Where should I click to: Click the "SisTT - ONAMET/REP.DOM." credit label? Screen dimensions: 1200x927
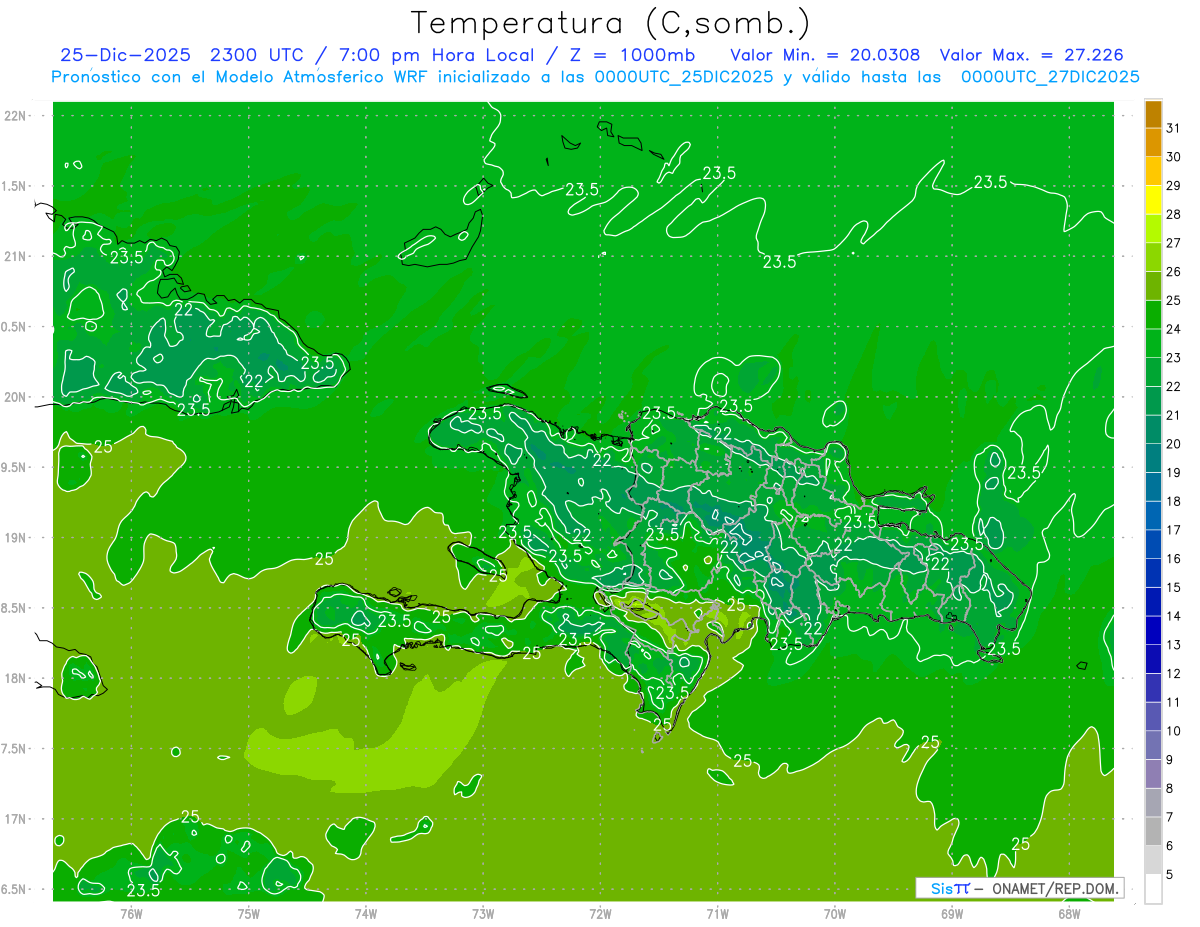[x=1020, y=888]
